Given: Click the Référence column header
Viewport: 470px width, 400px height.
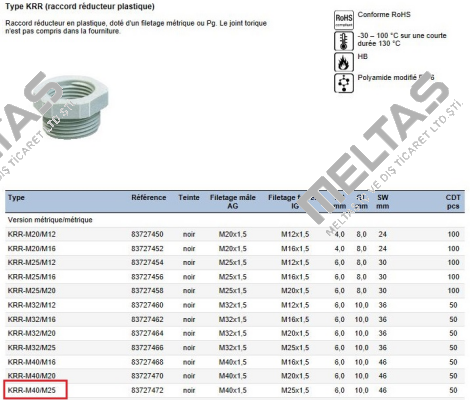Looking at the screenshot, I should [x=148, y=197].
